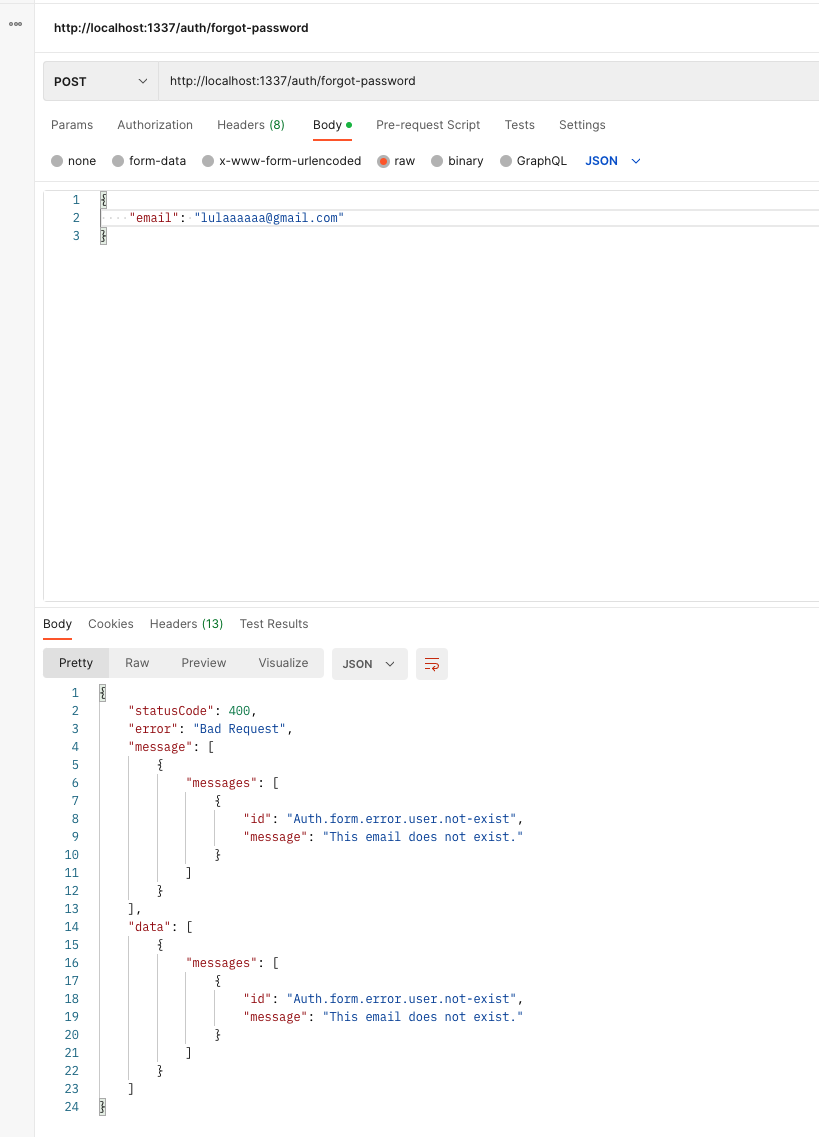Image resolution: width=819 pixels, height=1137 pixels.
Task: Select the binary body type
Action: tap(457, 161)
